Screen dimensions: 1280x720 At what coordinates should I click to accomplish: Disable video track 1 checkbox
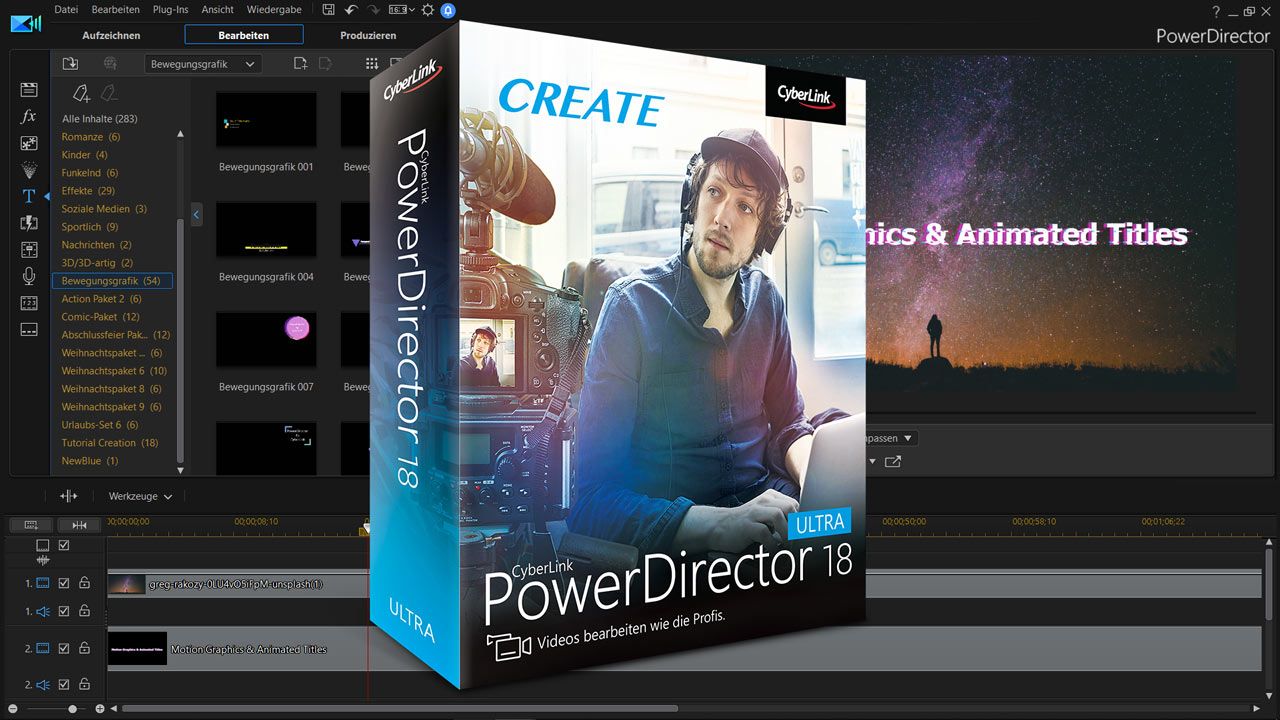pos(64,583)
